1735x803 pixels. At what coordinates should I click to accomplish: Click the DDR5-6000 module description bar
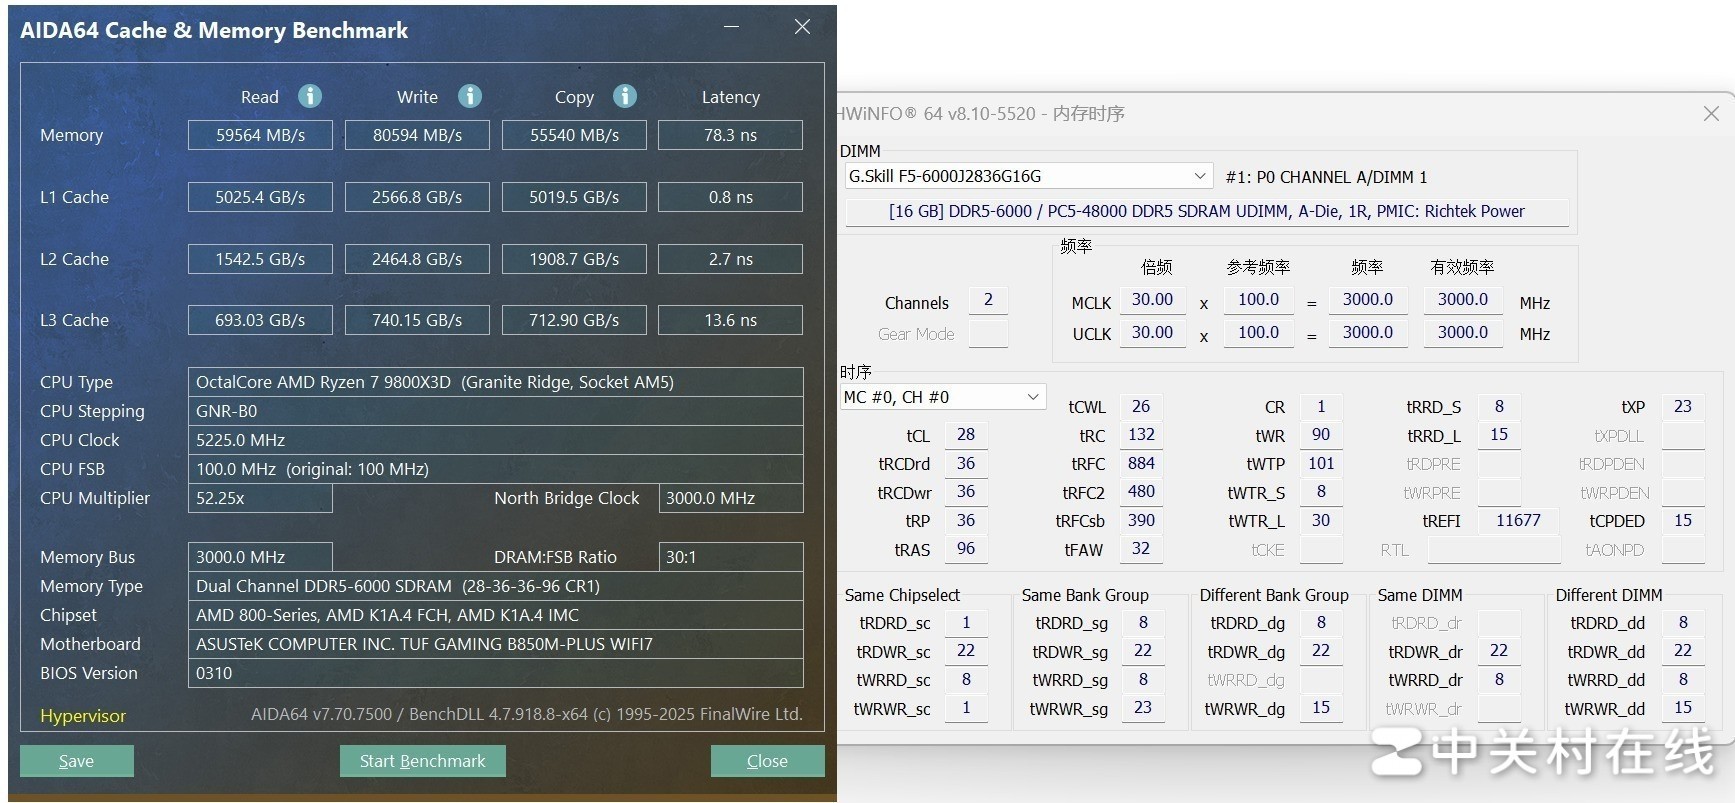click(1206, 212)
